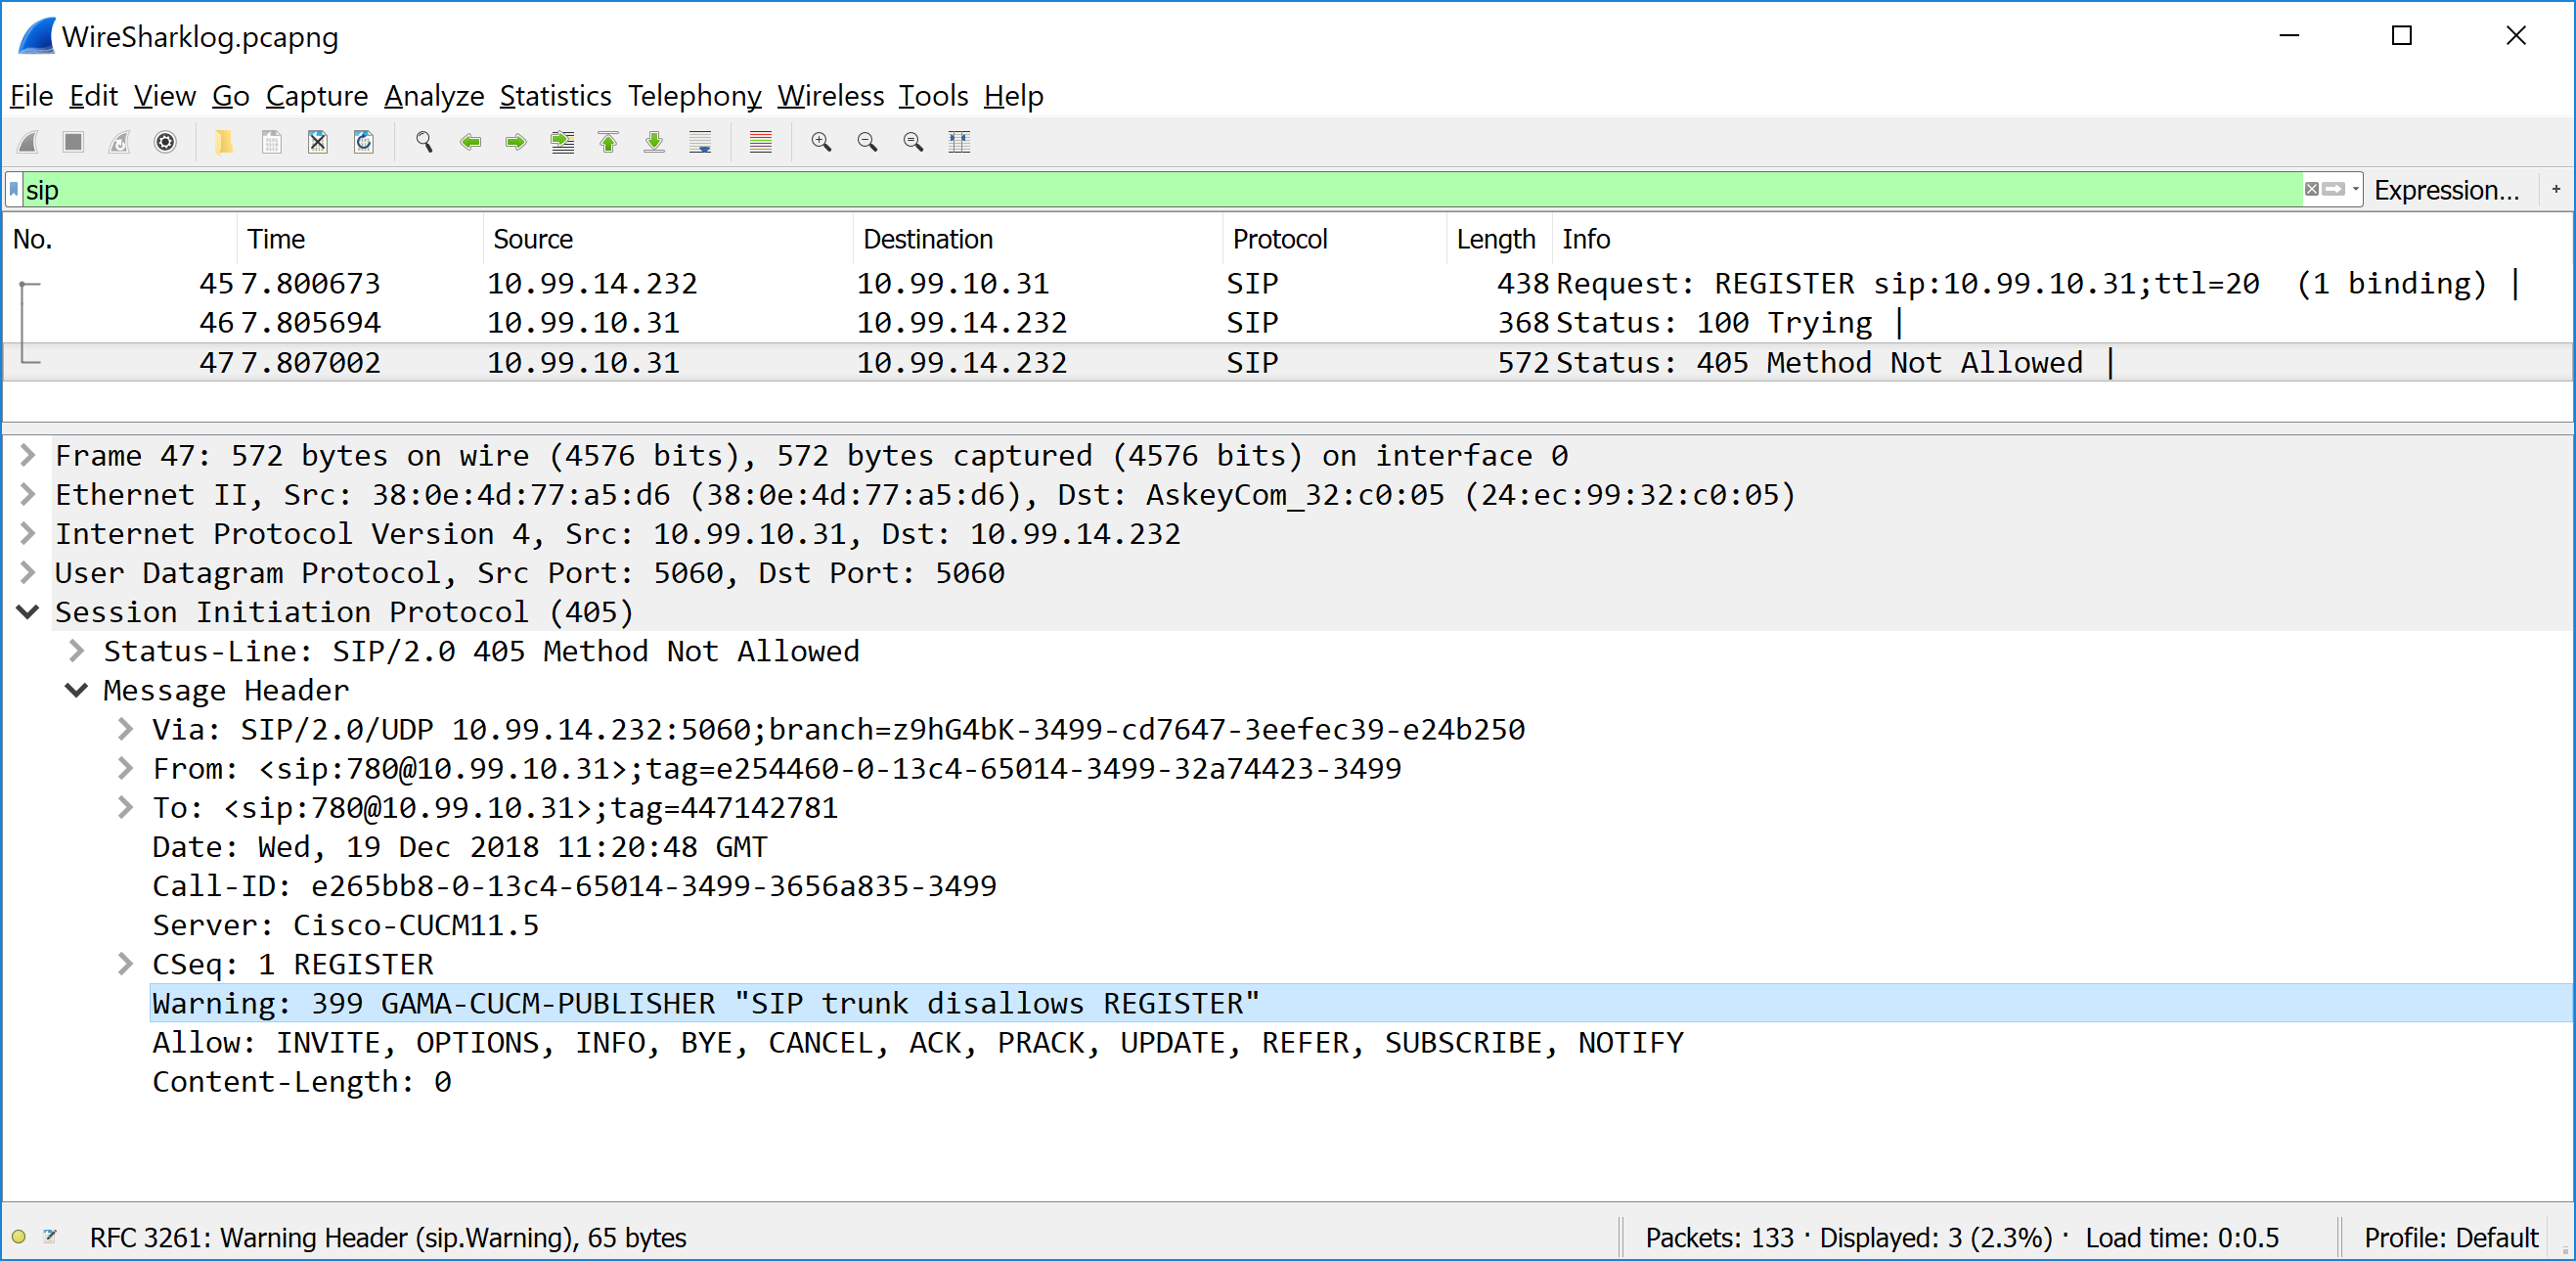The image size is (2576, 1261).
Task: Expand the Via header field
Action: click(x=125, y=730)
